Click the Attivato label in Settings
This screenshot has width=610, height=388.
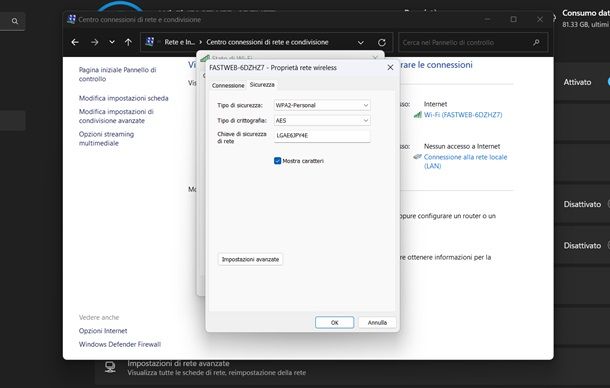tap(577, 82)
